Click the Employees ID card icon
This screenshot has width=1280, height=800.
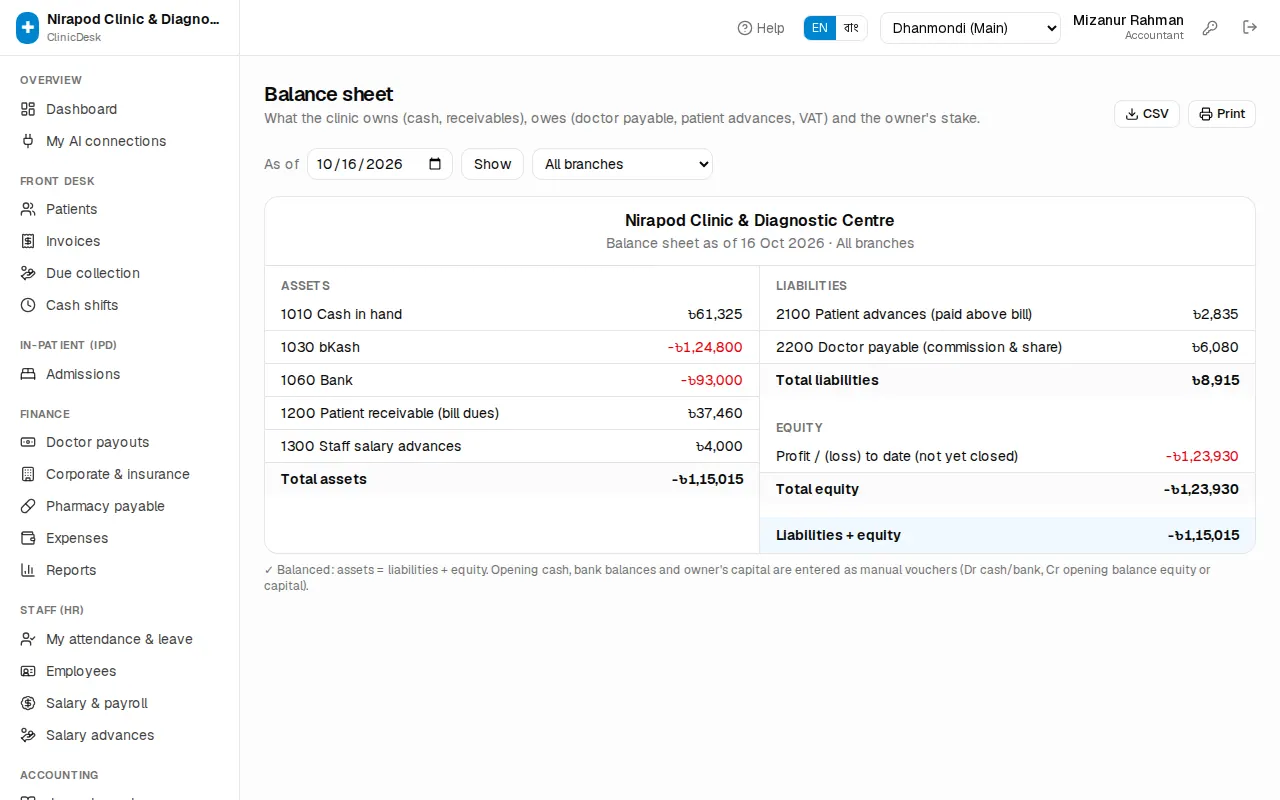[x=28, y=671]
